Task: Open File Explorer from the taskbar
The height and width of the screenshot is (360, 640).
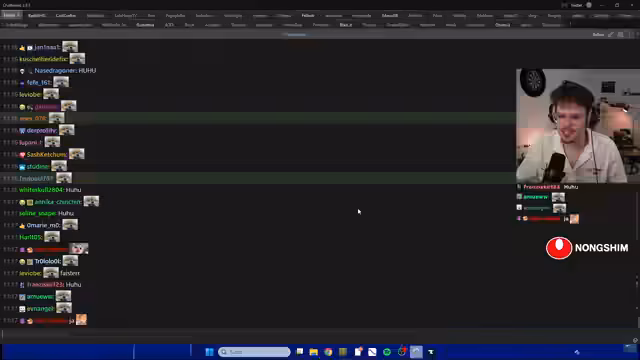Action: [x=313, y=352]
